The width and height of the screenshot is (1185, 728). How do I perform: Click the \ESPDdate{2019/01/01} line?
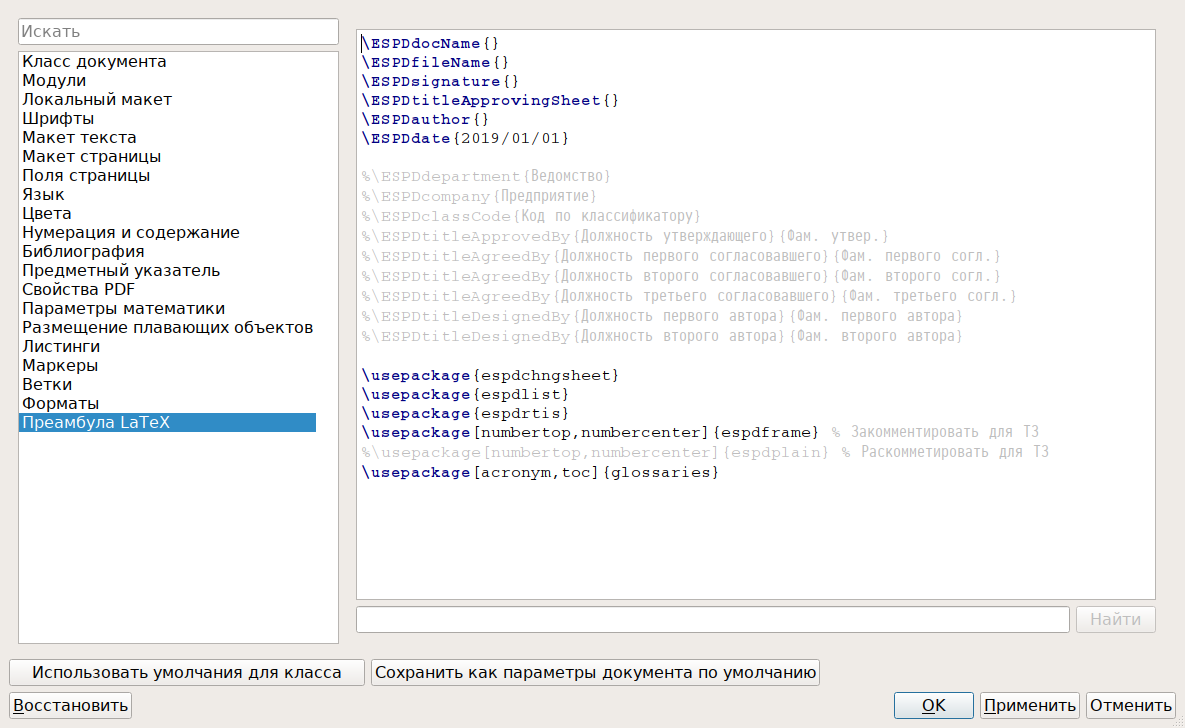coord(465,138)
